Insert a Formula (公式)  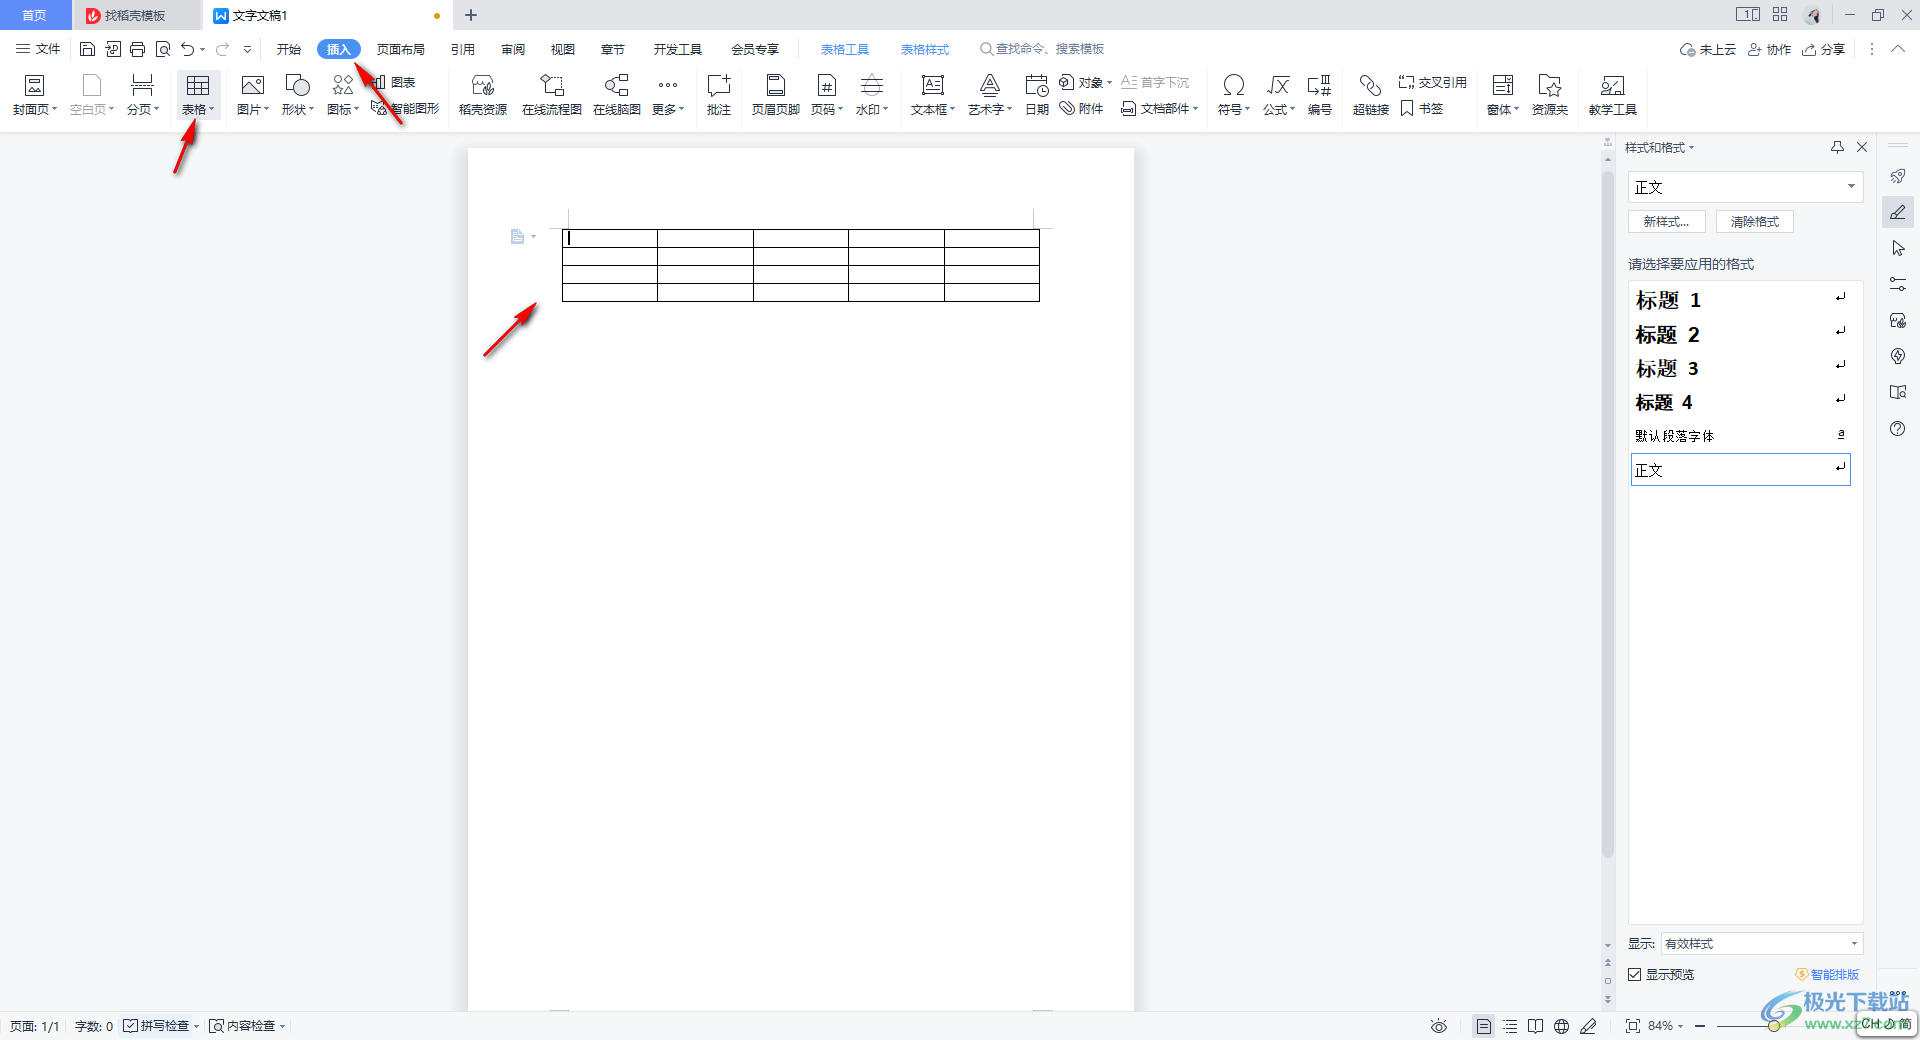(x=1279, y=95)
